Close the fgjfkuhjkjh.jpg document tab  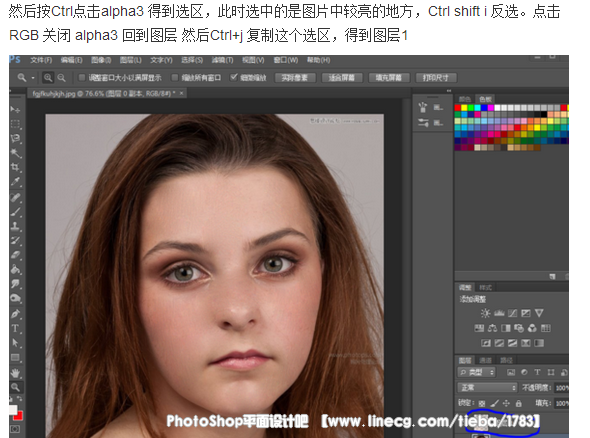pyautogui.click(x=181, y=93)
